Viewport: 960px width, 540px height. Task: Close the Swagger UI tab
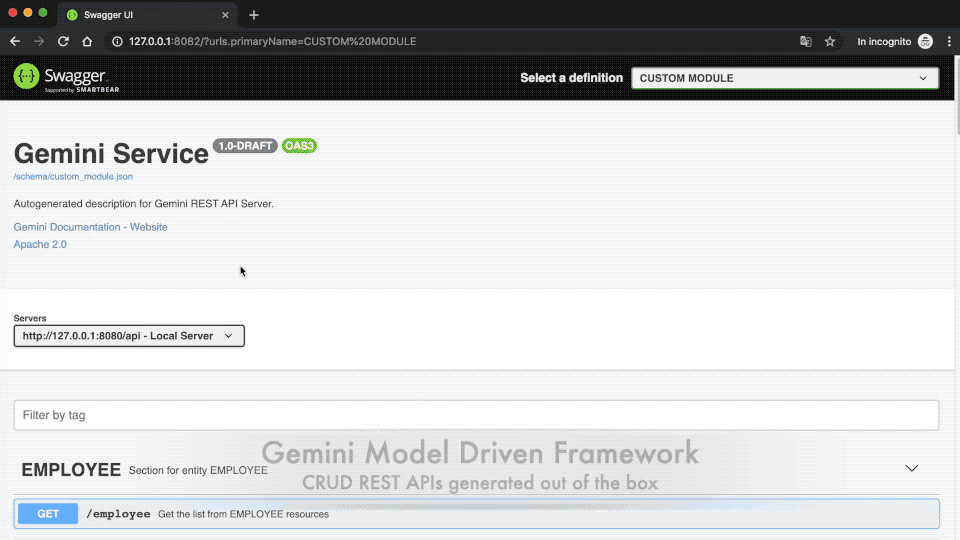[x=225, y=15]
